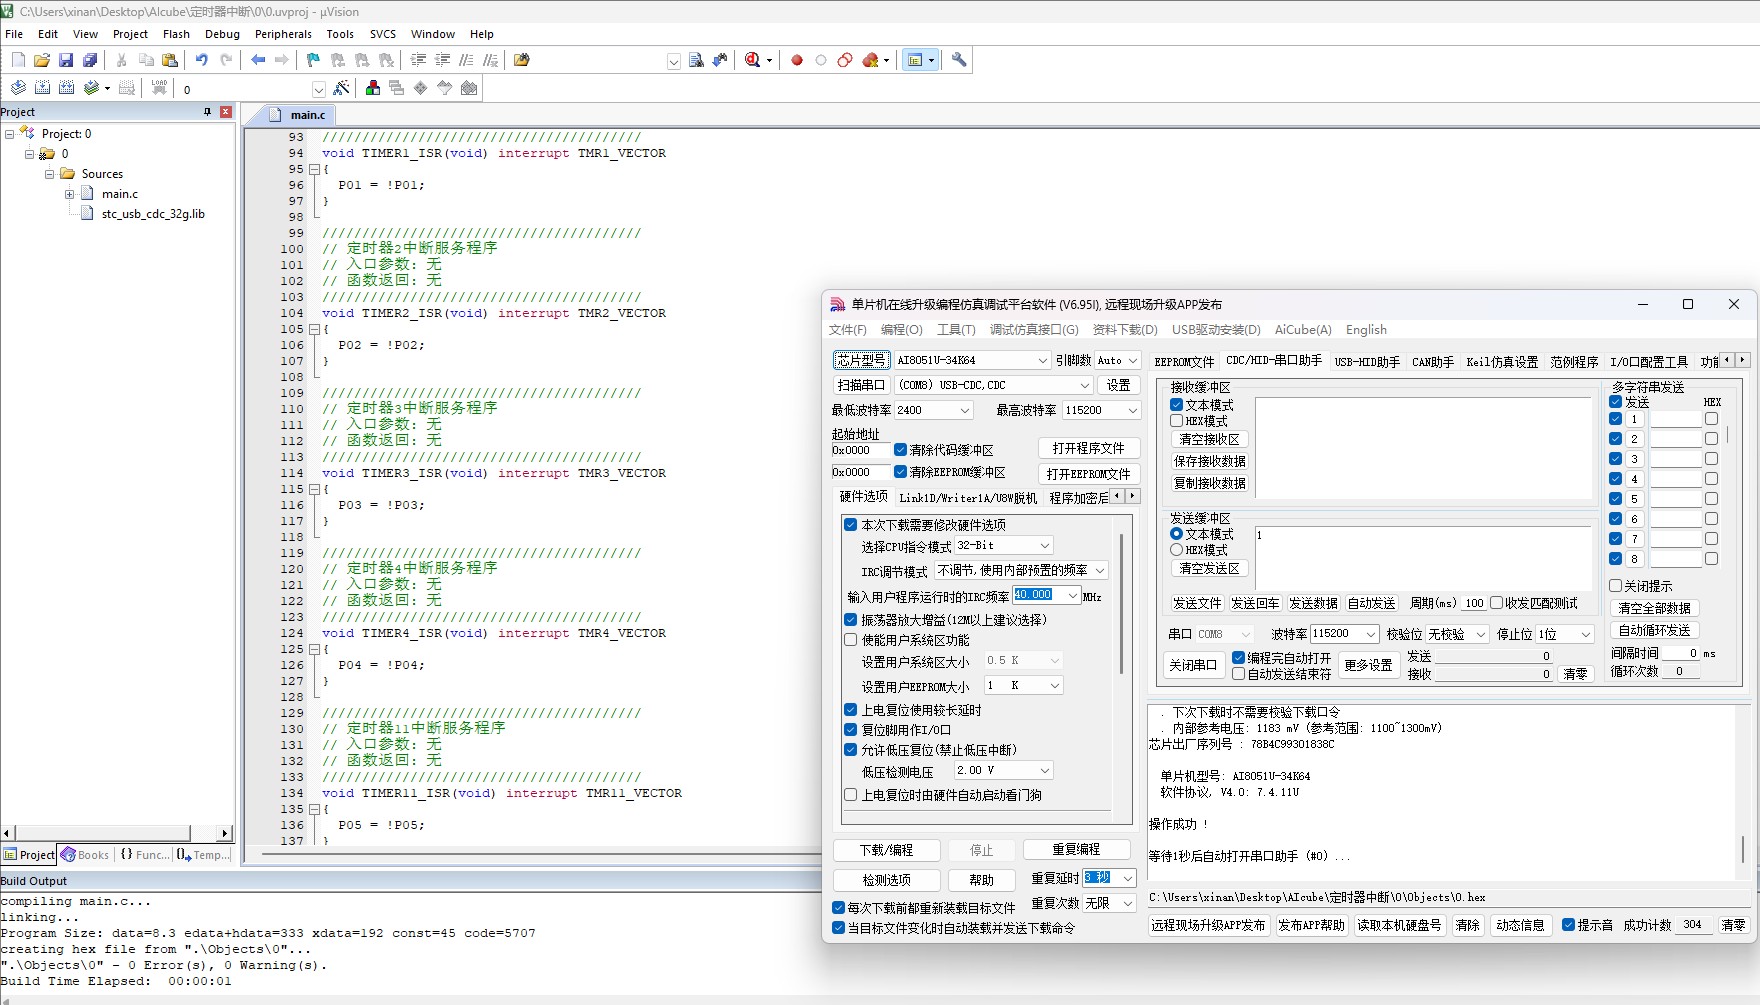Open Manage Run-Time Environment green diamond icon

pos(421,88)
